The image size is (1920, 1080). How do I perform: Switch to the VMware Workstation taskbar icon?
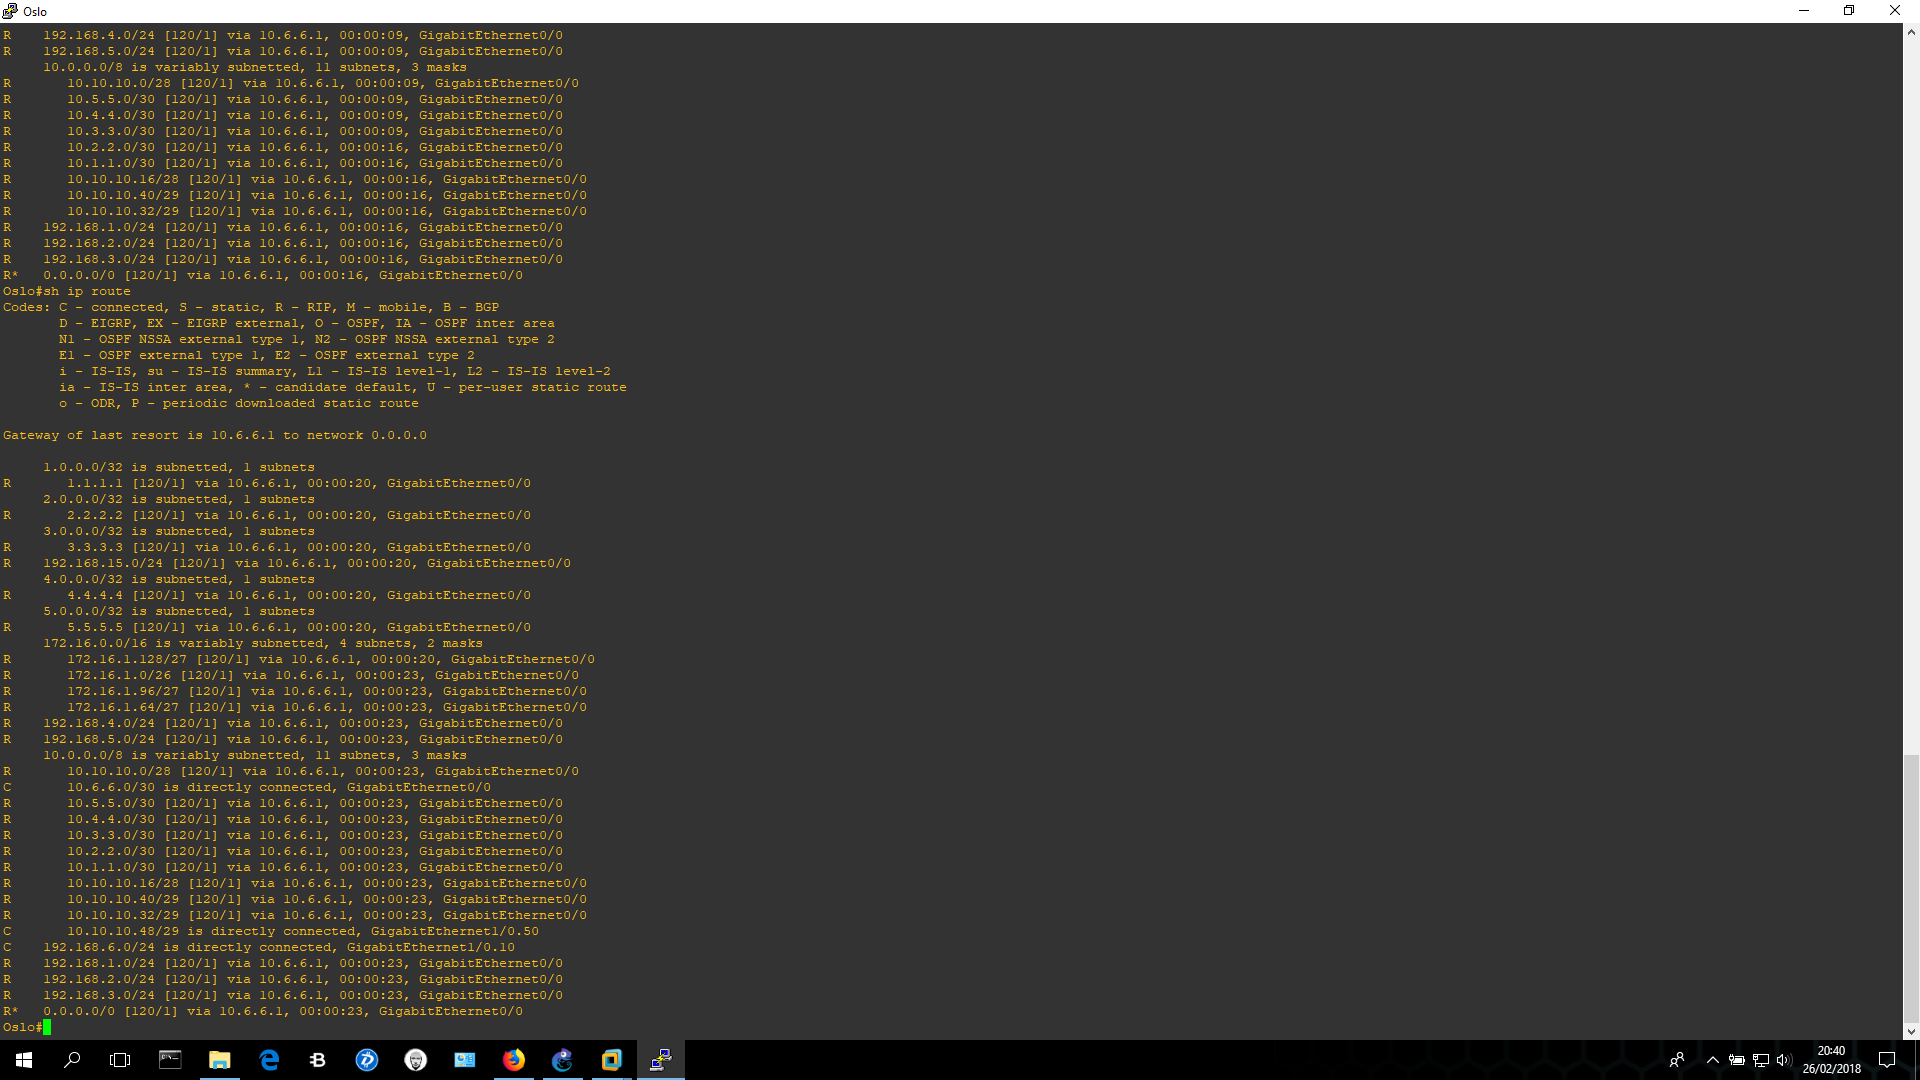[x=611, y=1060]
